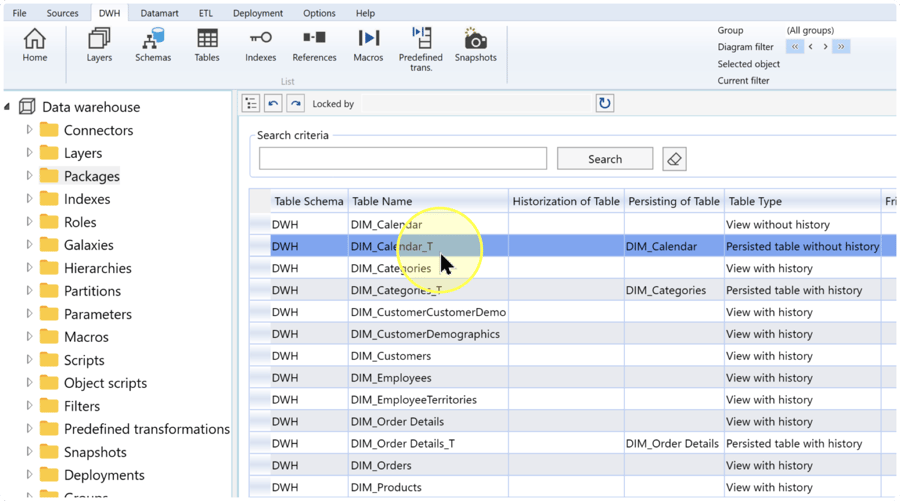Click the refresh icon beside Locked by
Image resolution: width=900 pixels, height=501 pixels.
[x=604, y=103]
